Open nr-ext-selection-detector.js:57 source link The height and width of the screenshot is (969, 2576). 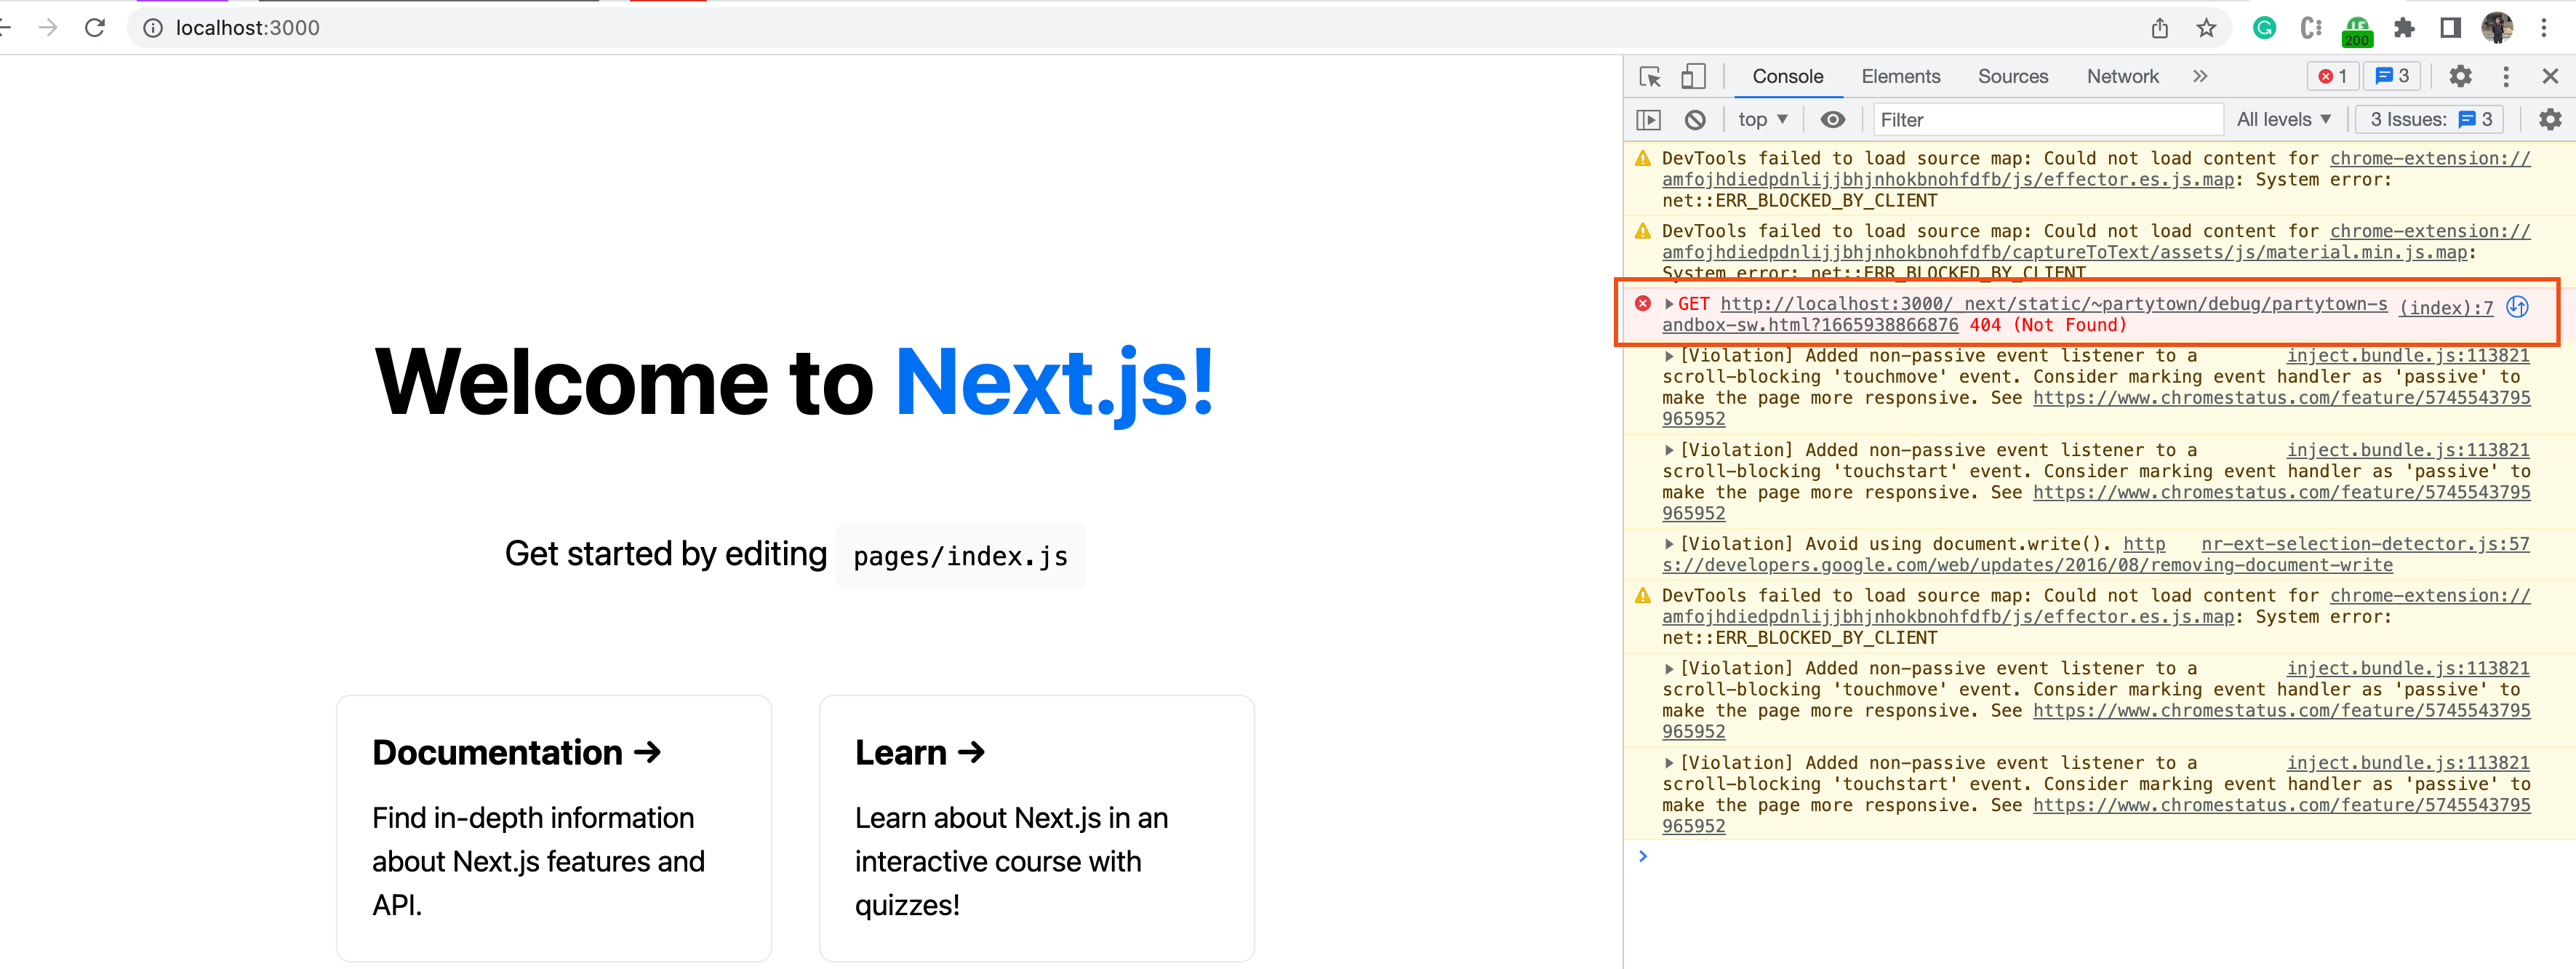pos(2365,544)
